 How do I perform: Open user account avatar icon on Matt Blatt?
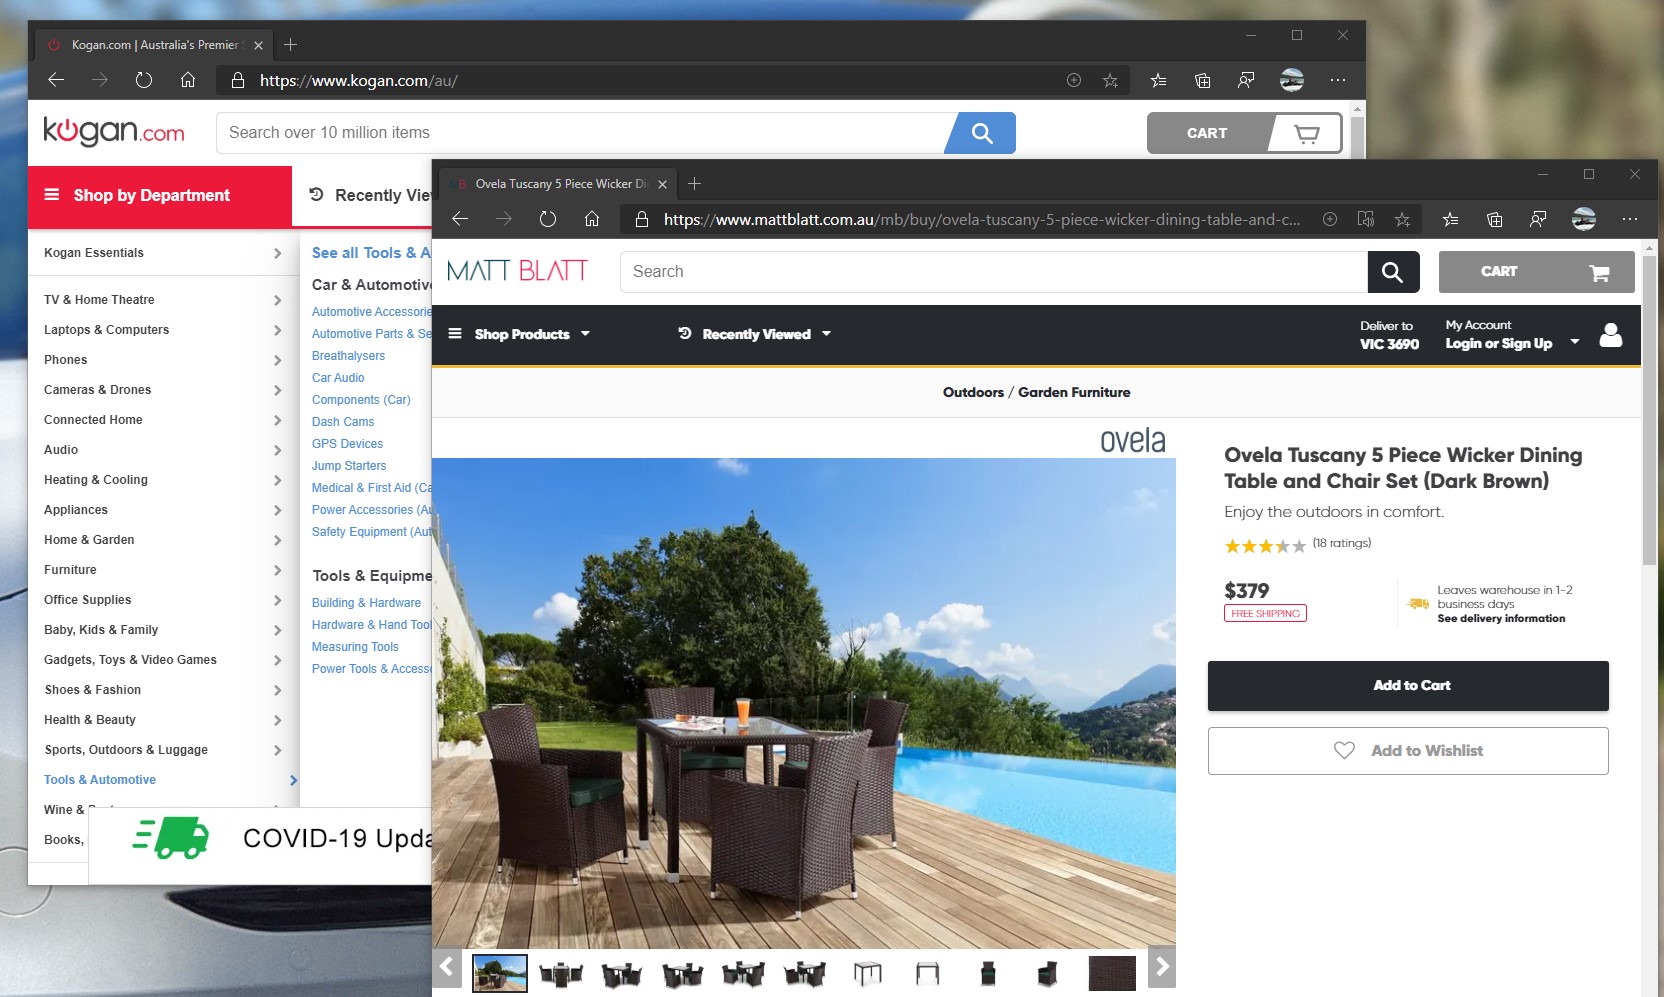[1610, 335]
